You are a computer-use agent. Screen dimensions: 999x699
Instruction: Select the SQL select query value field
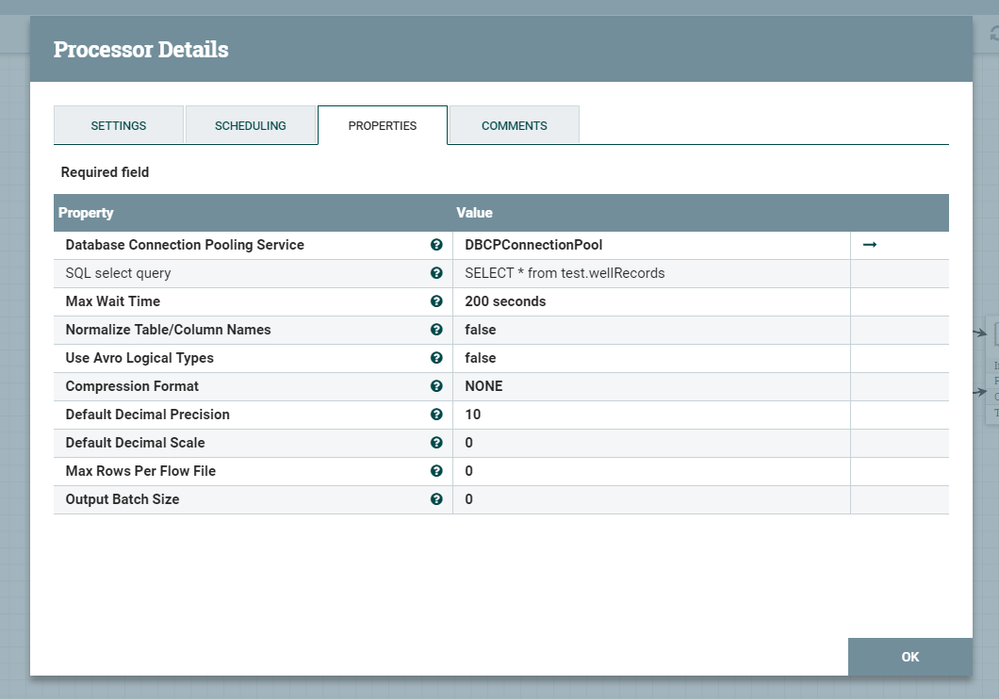tap(650, 273)
